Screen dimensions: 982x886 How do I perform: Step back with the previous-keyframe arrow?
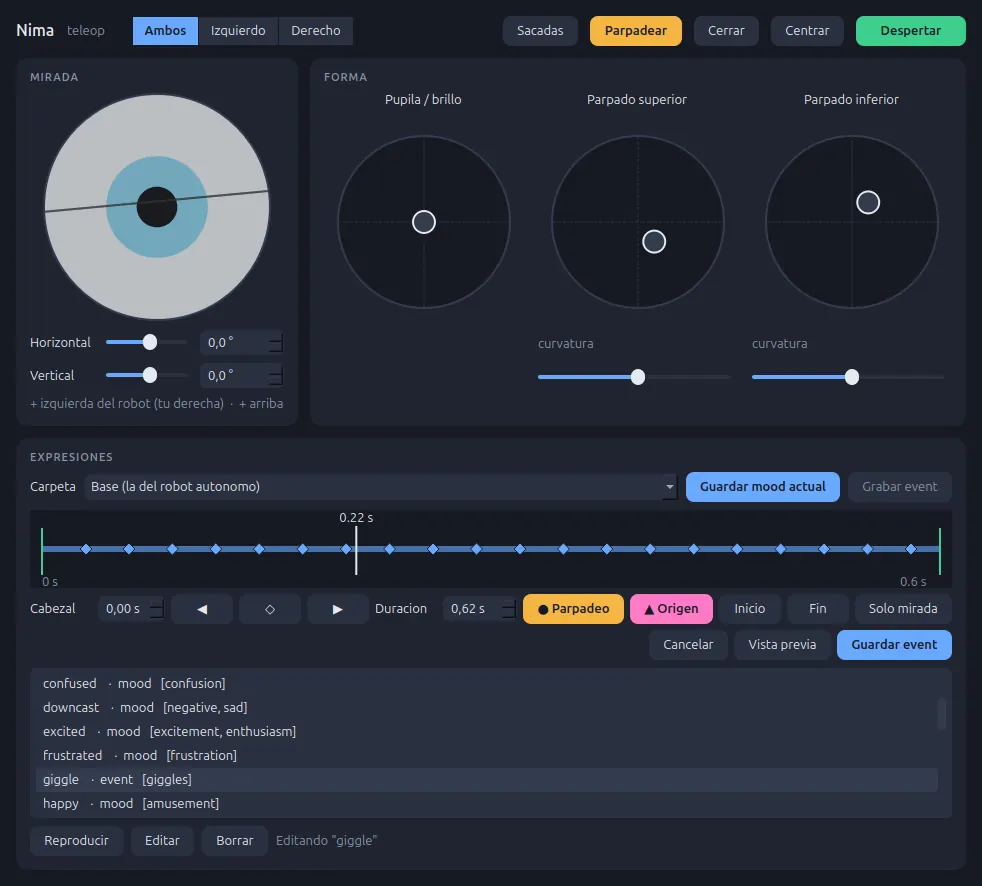coord(202,609)
